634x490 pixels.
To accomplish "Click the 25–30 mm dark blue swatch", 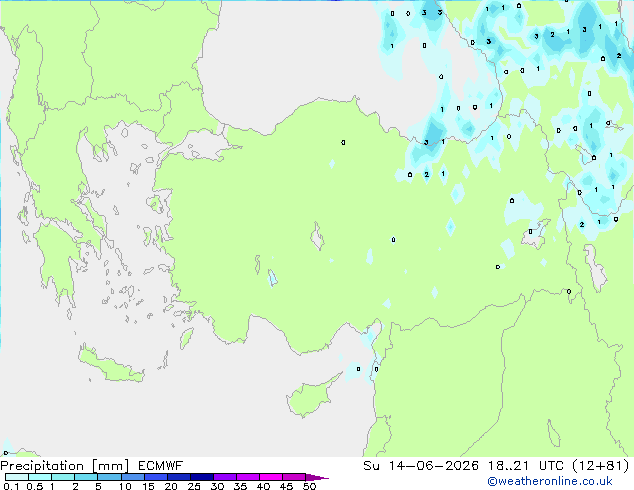I will click(x=201, y=477).
